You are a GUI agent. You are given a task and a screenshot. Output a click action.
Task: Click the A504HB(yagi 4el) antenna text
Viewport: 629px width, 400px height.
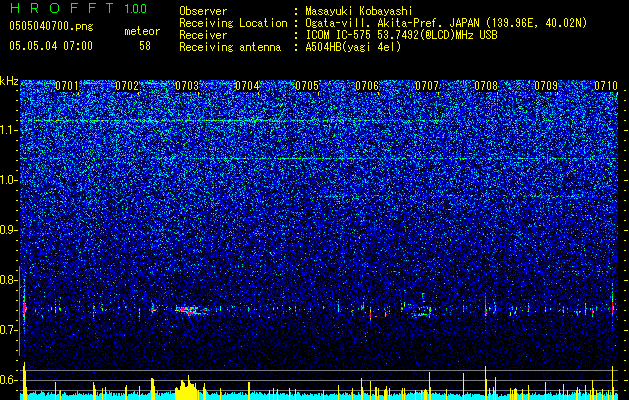[353, 47]
